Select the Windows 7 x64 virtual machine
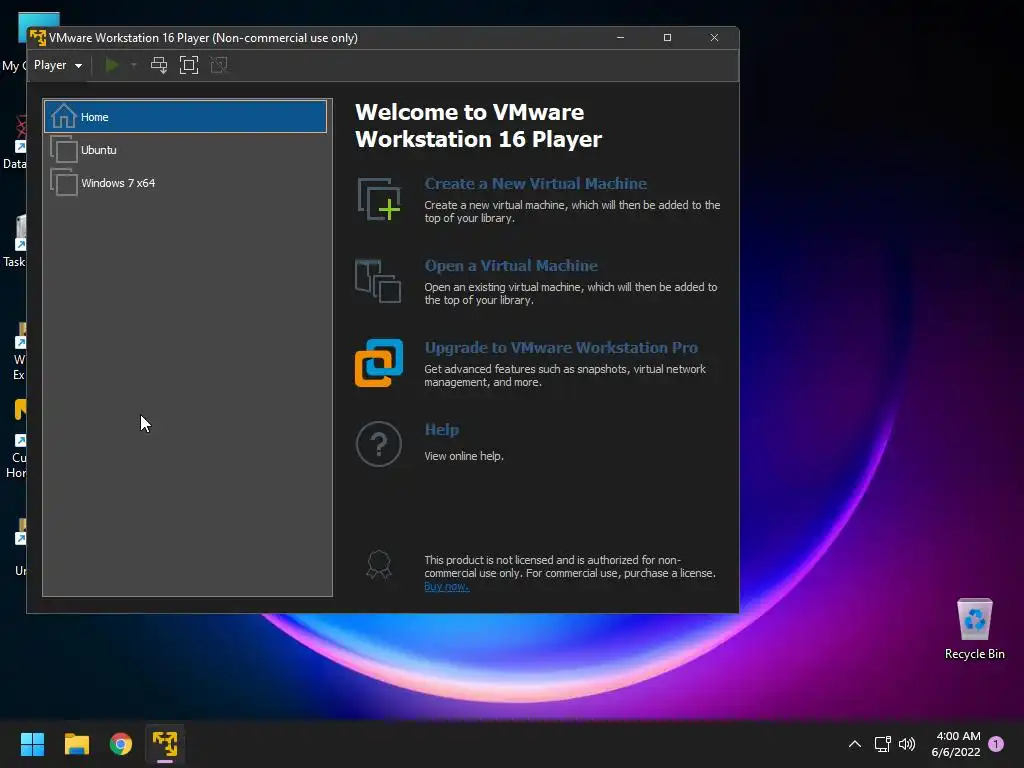 [185, 183]
